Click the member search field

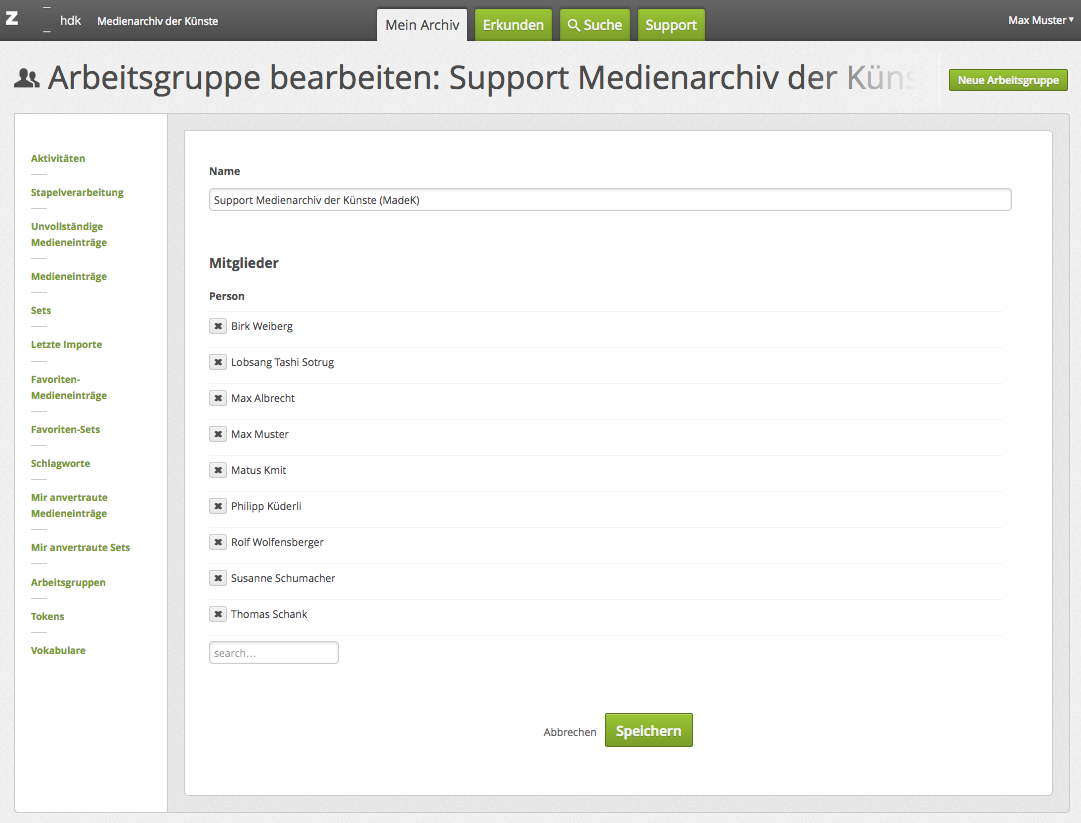click(x=274, y=653)
